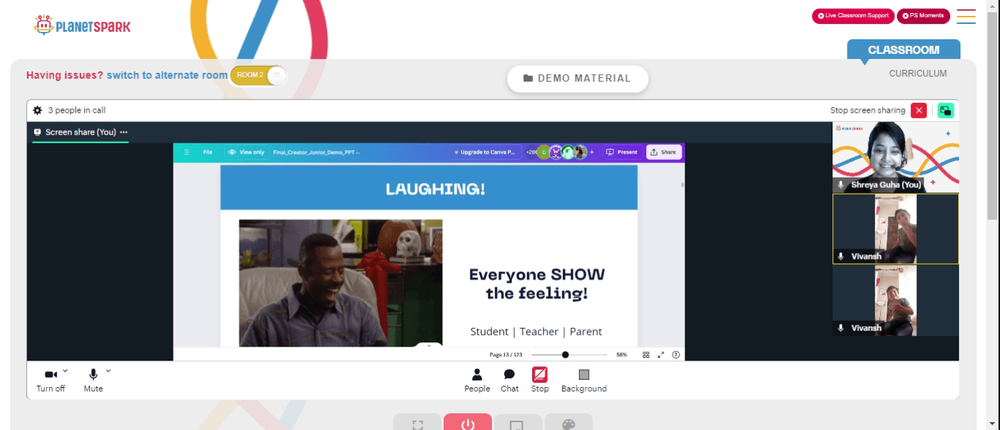The height and width of the screenshot is (430, 1000).
Task: Switch to the CURRICULUM tab
Action: [918, 73]
